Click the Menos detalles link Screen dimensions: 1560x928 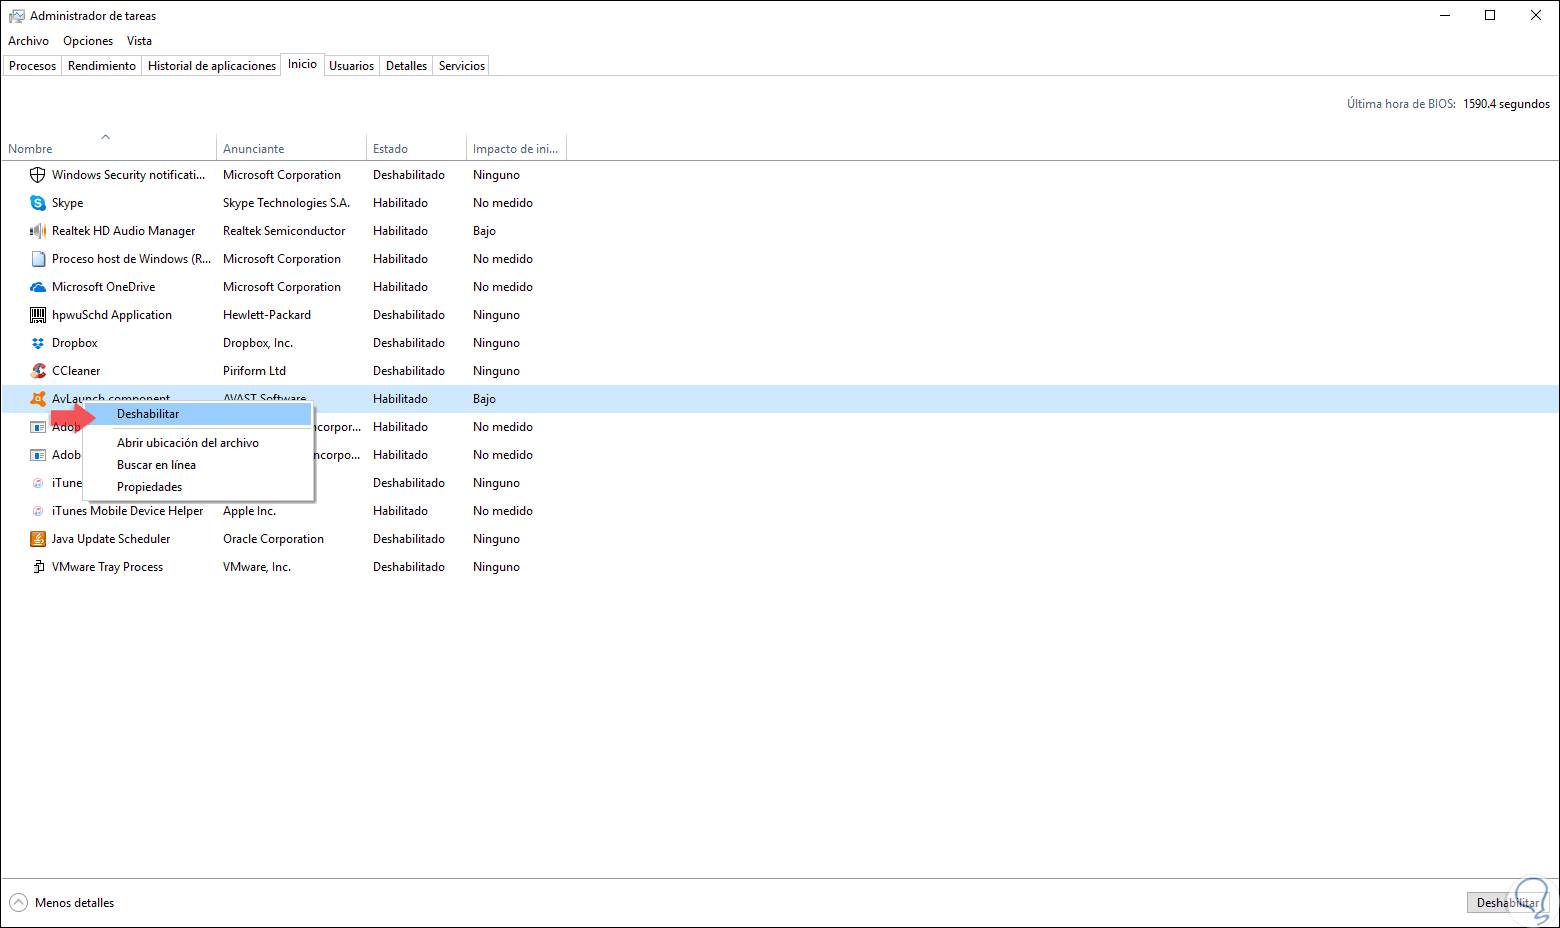click(x=74, y=903)
